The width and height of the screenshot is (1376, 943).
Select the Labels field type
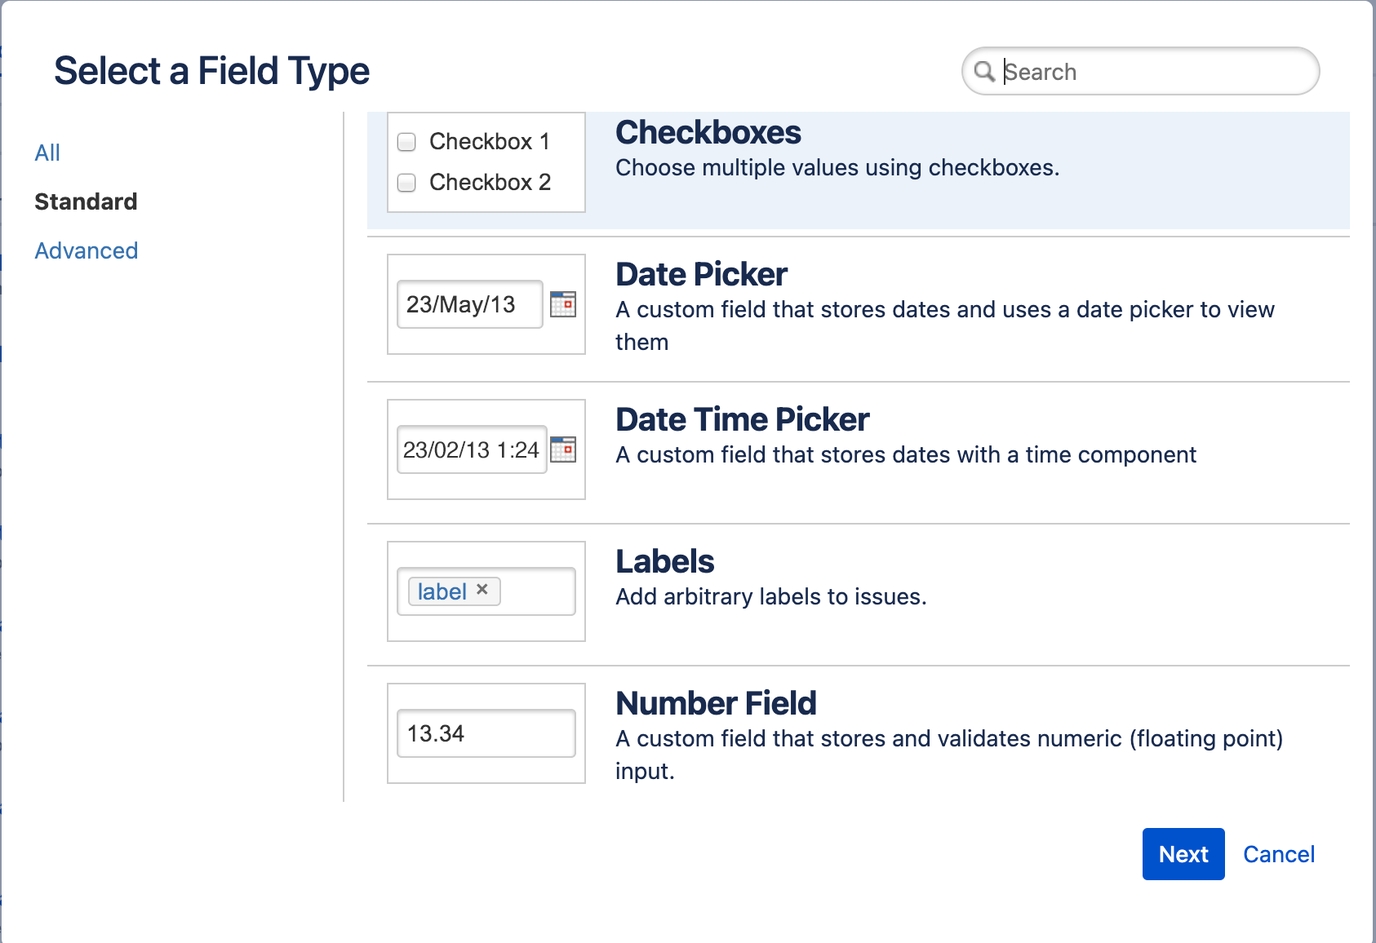point(665,562)
